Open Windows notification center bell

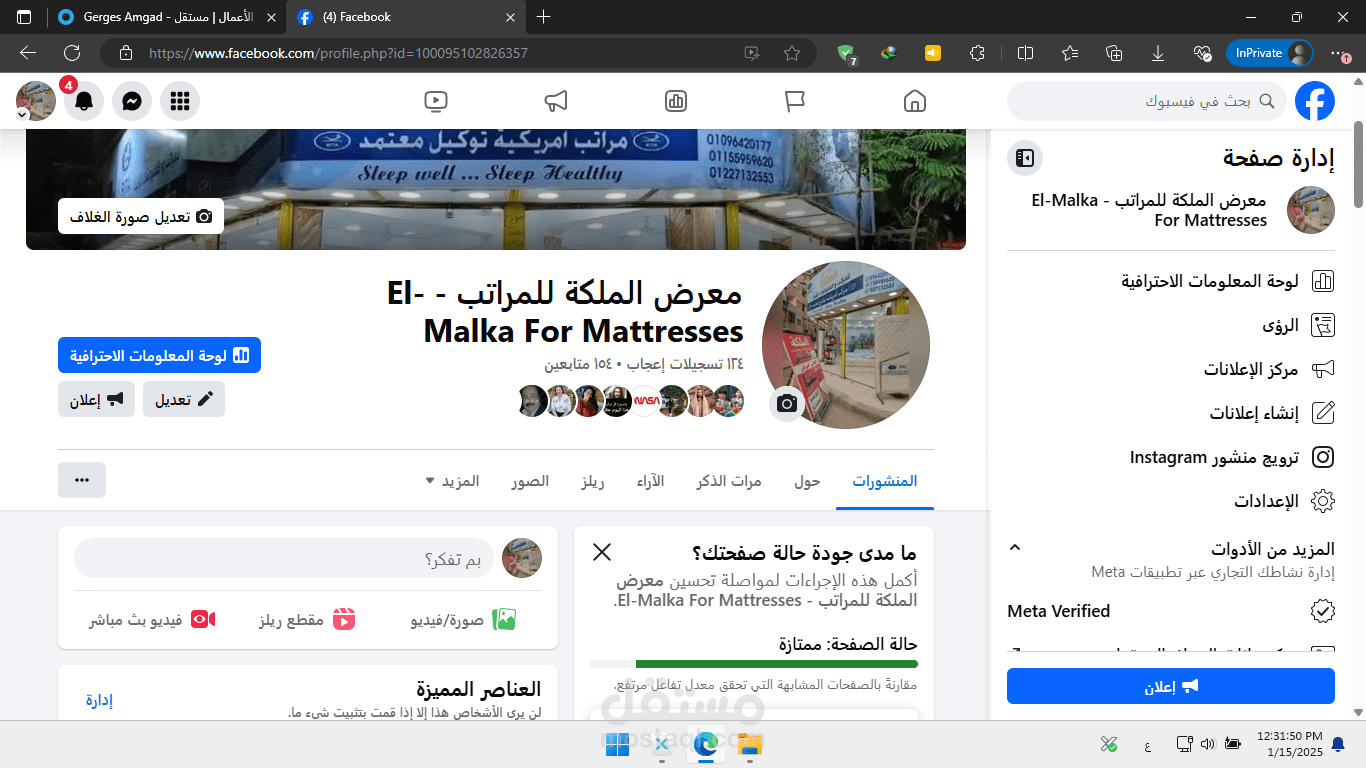(x=1338, y=743)
